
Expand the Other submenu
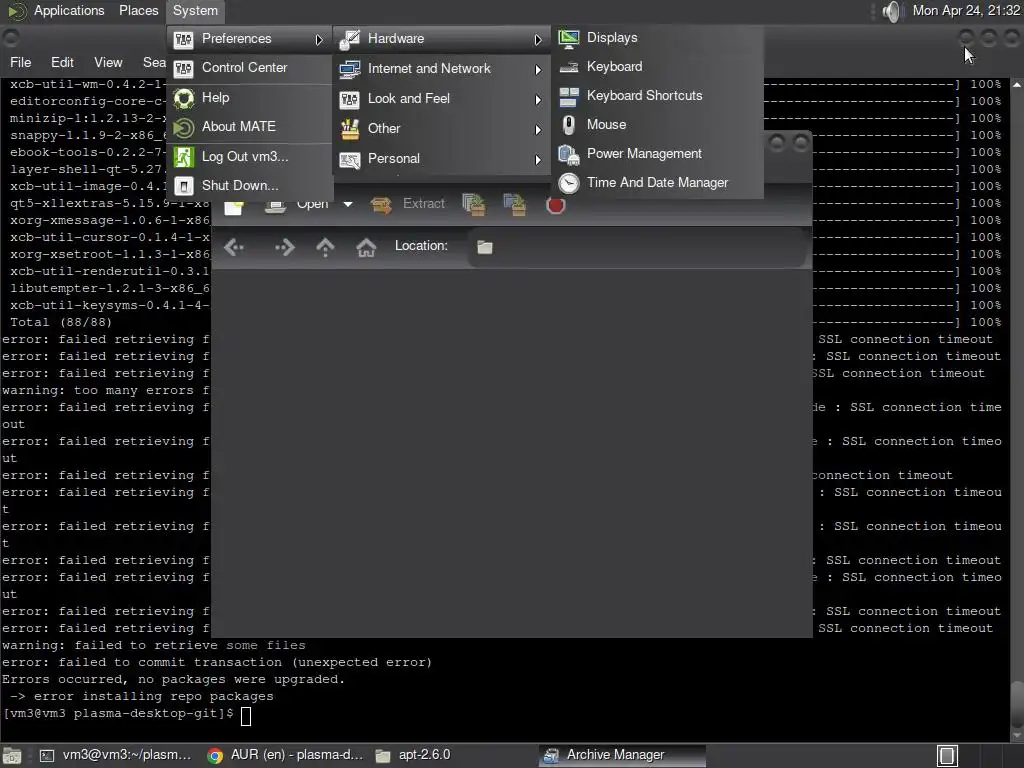(537, 129)
